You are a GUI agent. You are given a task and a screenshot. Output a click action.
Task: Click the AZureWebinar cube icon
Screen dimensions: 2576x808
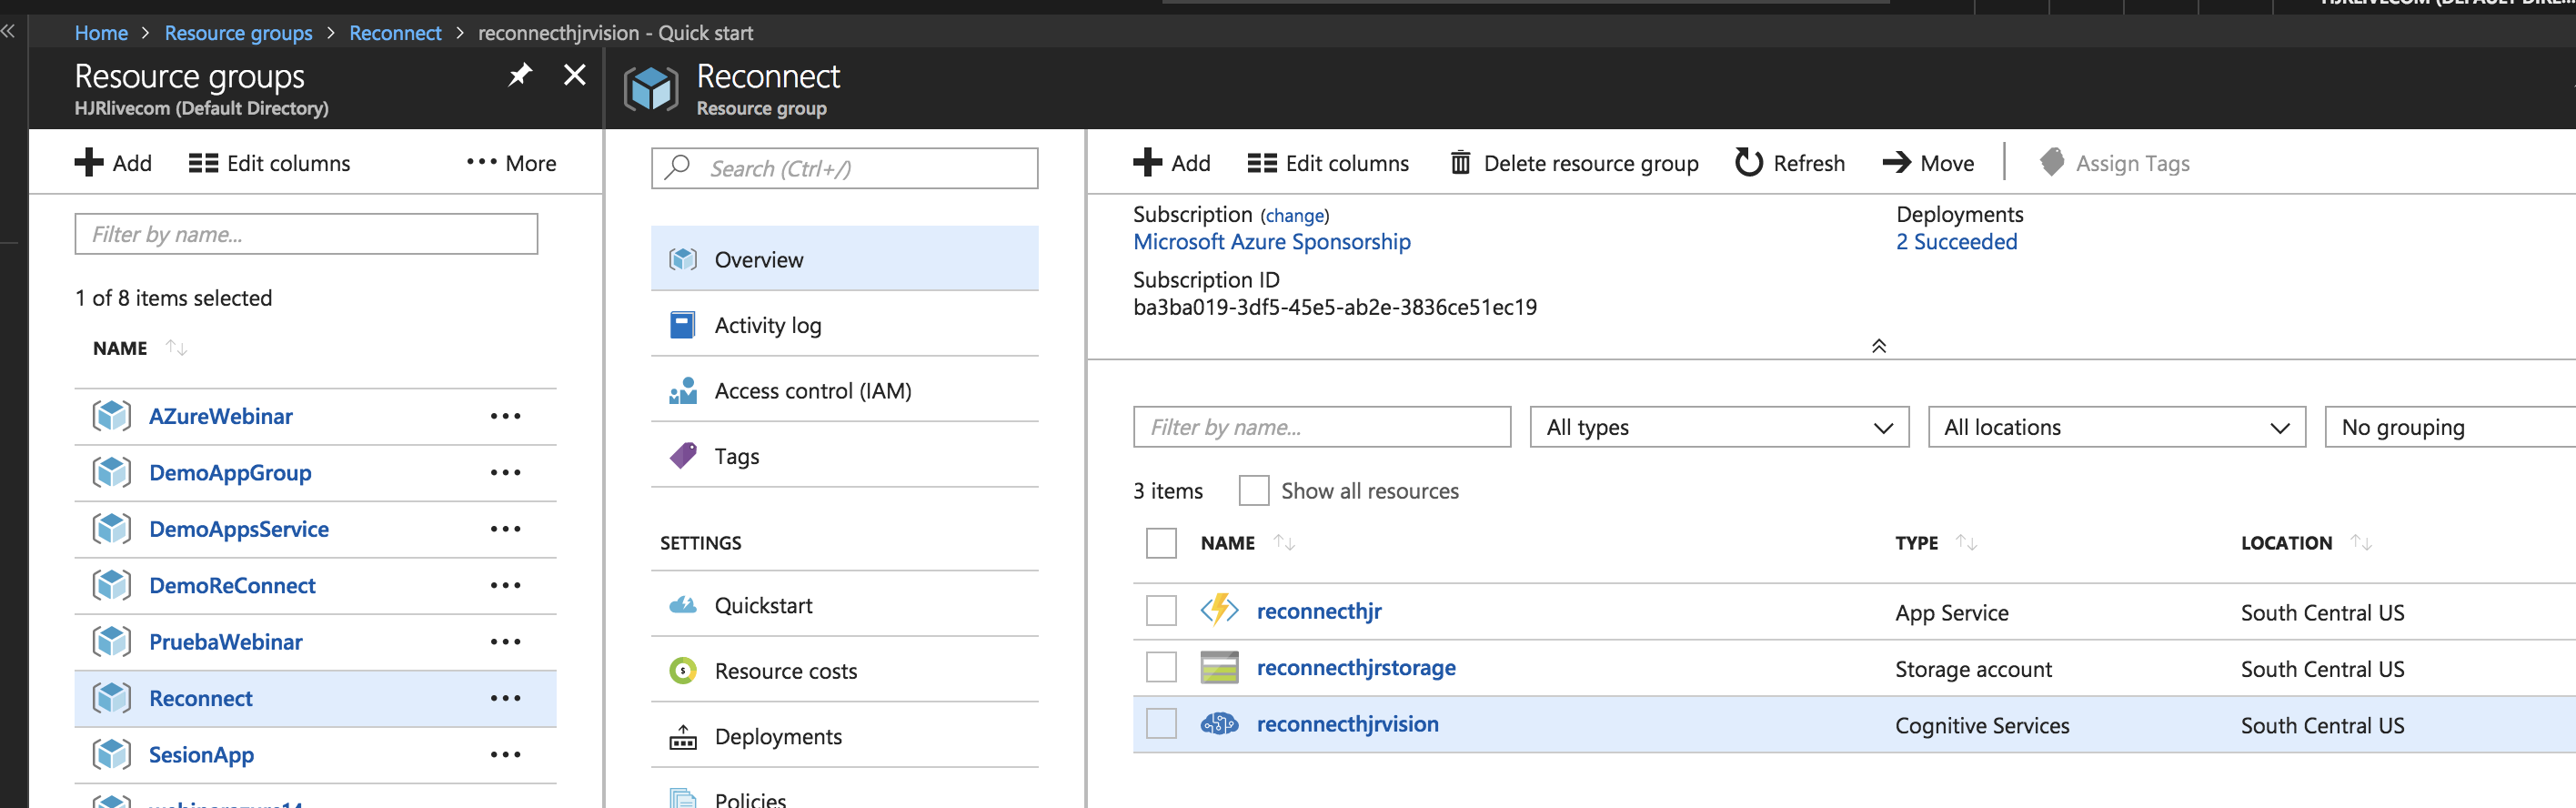(112, 415)
